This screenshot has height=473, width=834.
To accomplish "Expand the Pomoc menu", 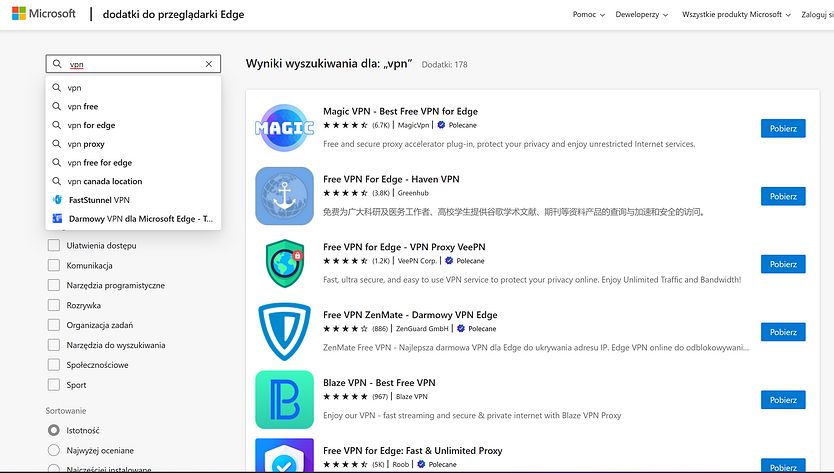I will click(x=589, y=14).
